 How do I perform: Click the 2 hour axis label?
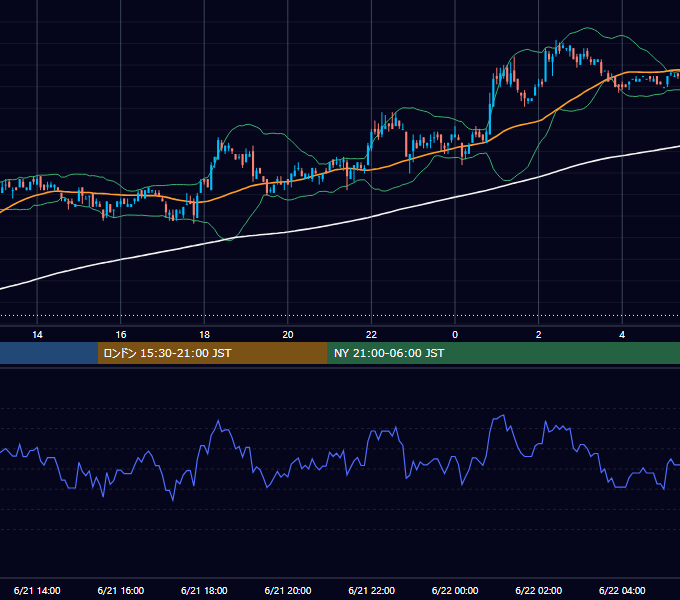pyautogui.click(x=539, y=335)
